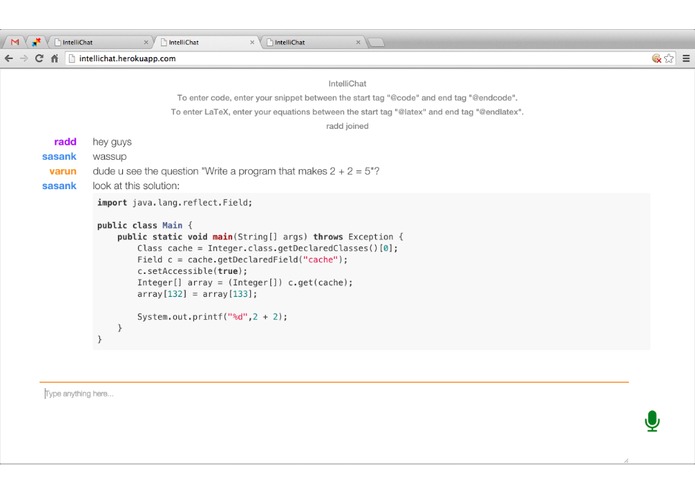Go back with the browser back arrow
The height and width of the screenshot is (494, 695).
click(9, 58)
